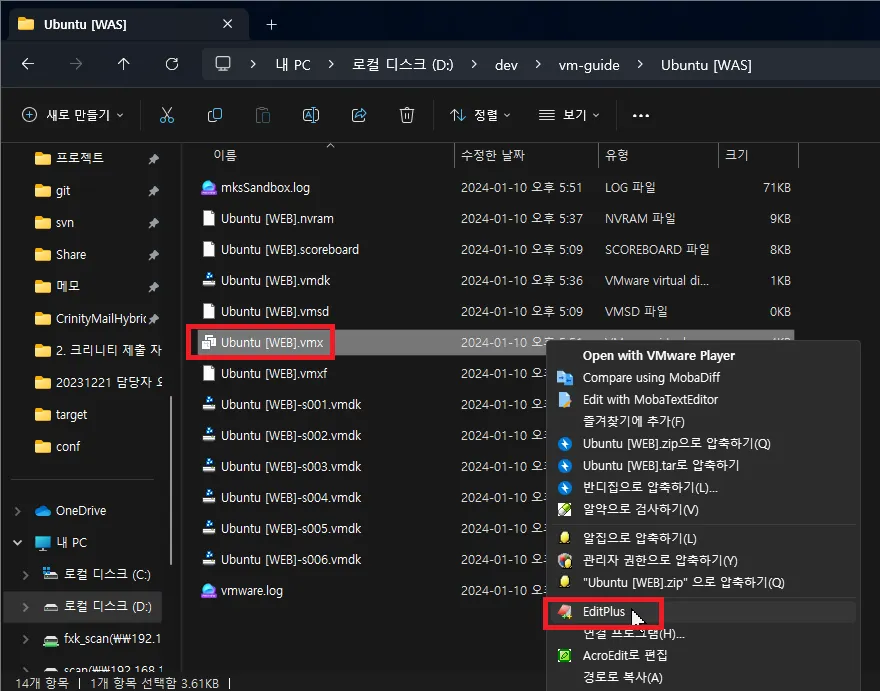Click 내 PC in the address bar
Image resolution: width=880 pixels, height=691 pixels.
click(x=293, y=65)
